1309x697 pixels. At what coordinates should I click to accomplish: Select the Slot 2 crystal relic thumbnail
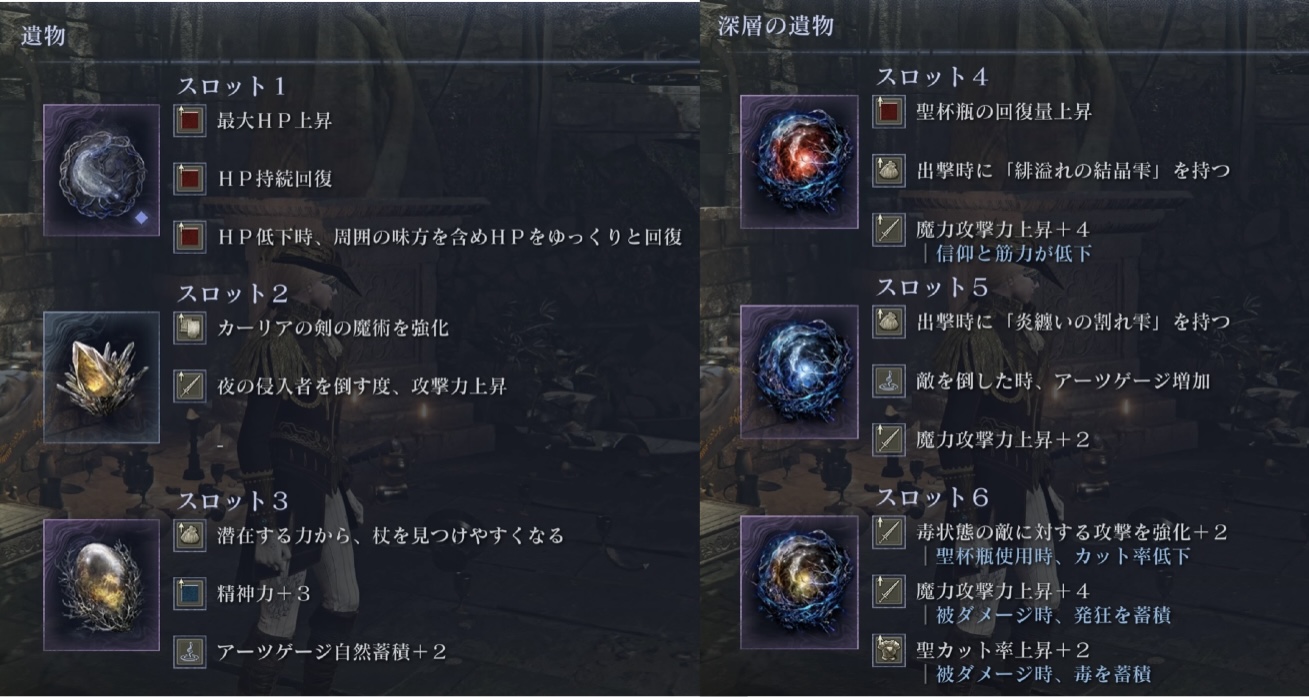pos(101,377)
